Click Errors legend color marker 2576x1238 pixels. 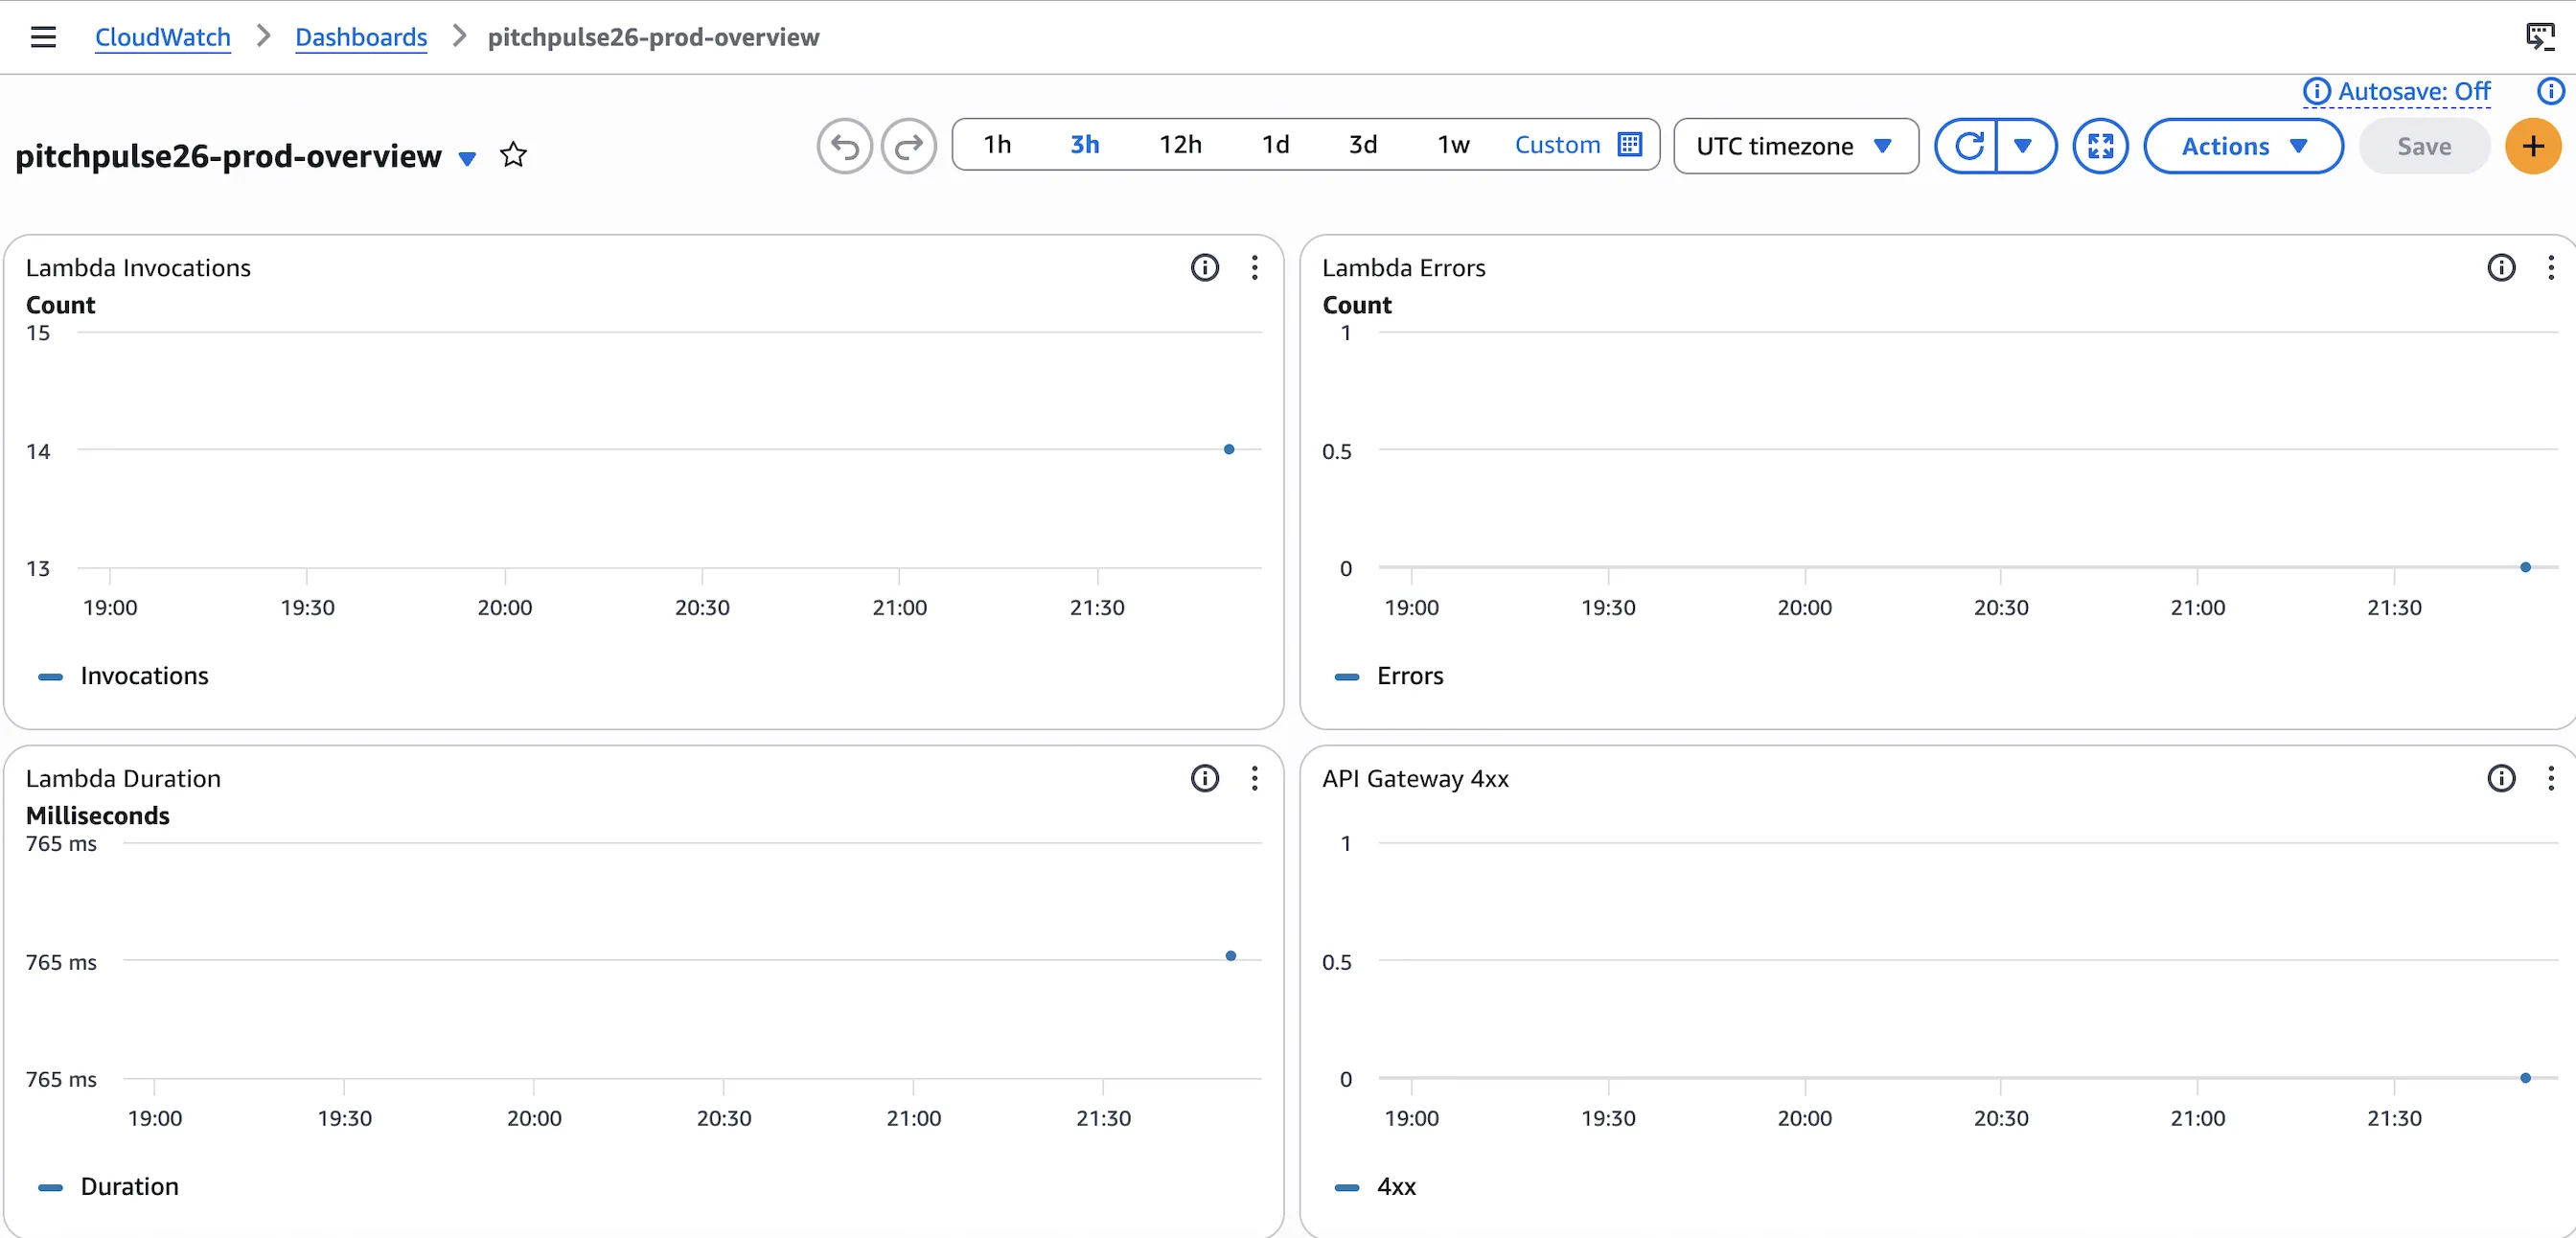(x=1347, y=677)
